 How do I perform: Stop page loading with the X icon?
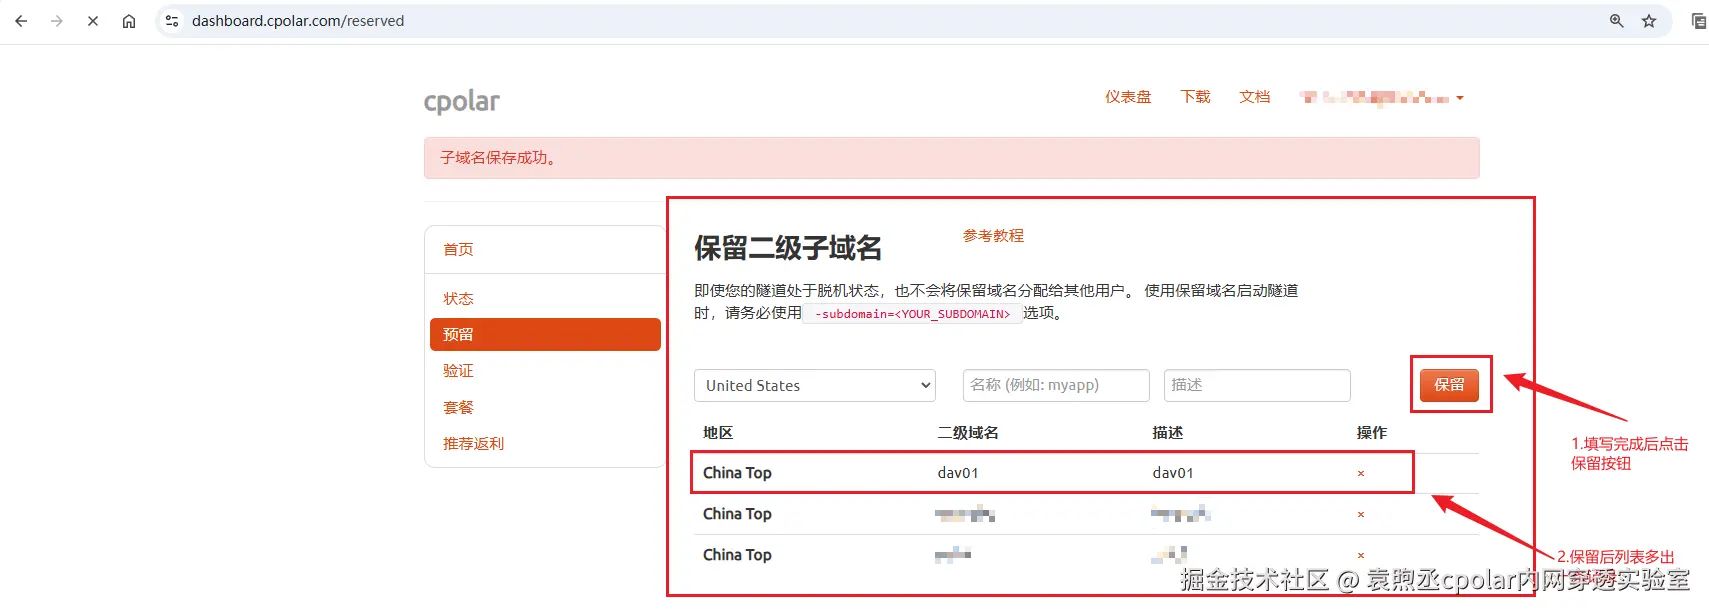pyautogui.click(x=93, y=21)
